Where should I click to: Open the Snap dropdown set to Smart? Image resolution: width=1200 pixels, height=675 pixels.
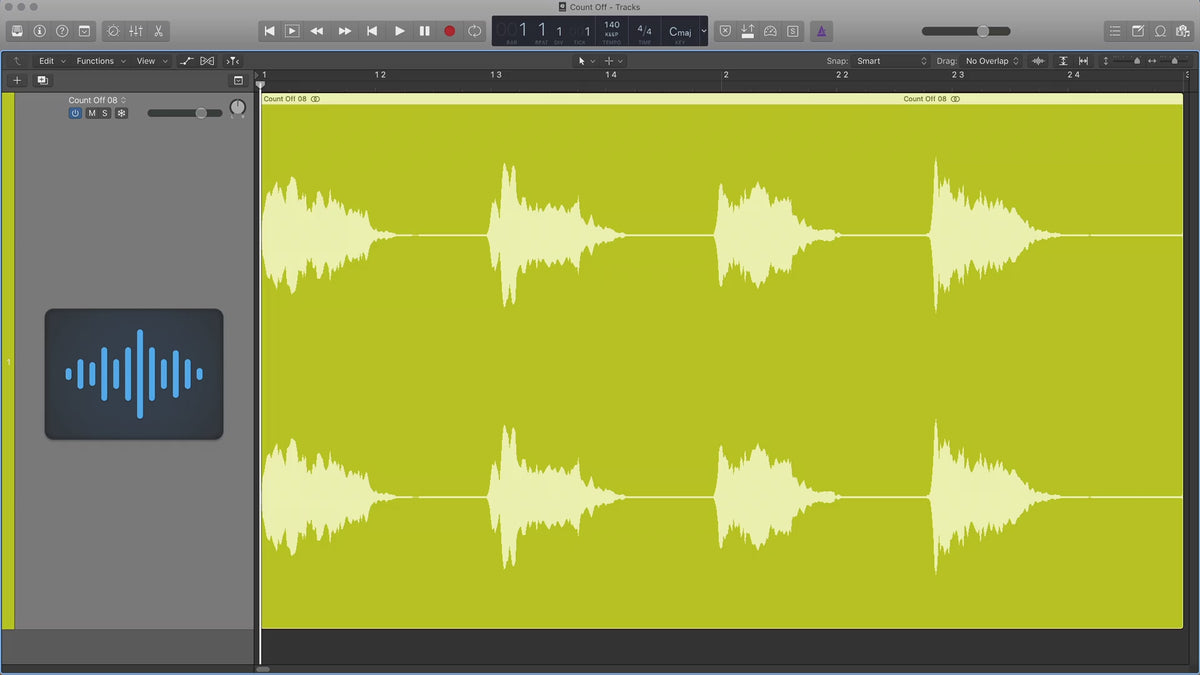(891, 61)
